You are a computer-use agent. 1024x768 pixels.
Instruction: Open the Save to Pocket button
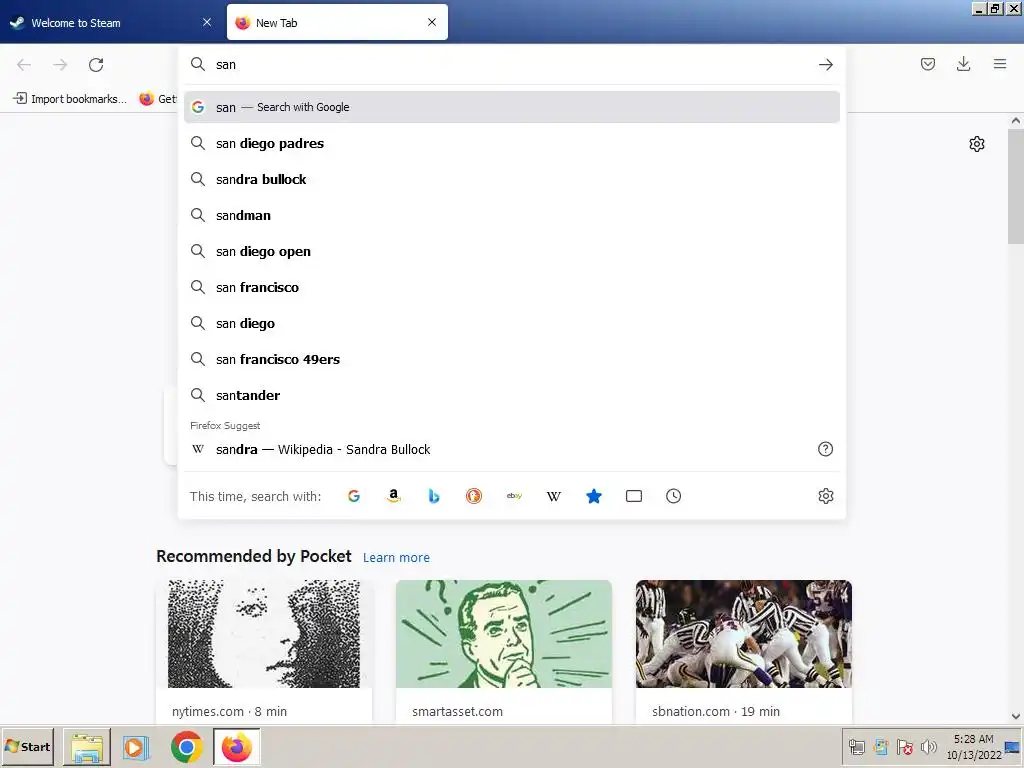[927, 64]
